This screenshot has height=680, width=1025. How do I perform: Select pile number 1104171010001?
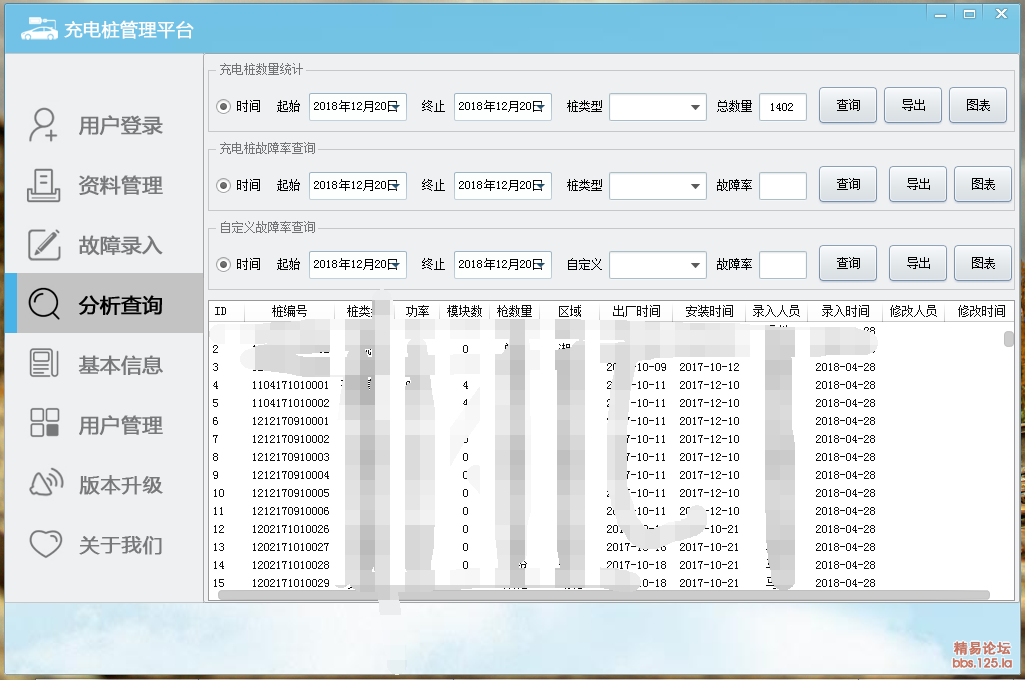coord(290,385)
